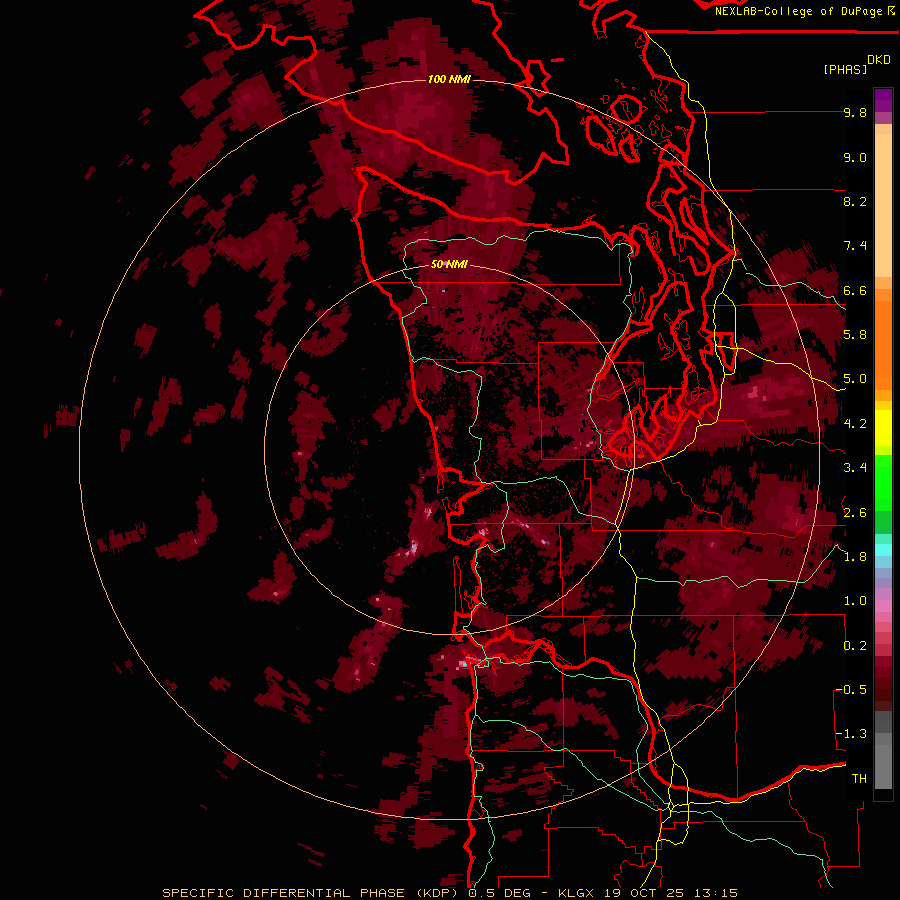Screen dimensions: 900x900
Task: Click the 9.0 value on color scale
Action: pyautogui.click(x=855, y=157)
